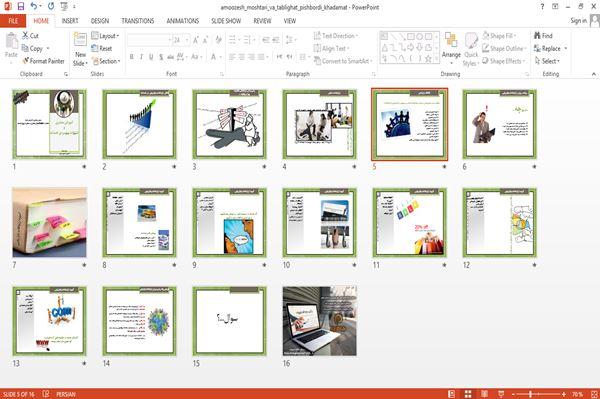Open the font size combo box
The width and height of the screenshot is (600, 399).
click(x=181, y=40)
